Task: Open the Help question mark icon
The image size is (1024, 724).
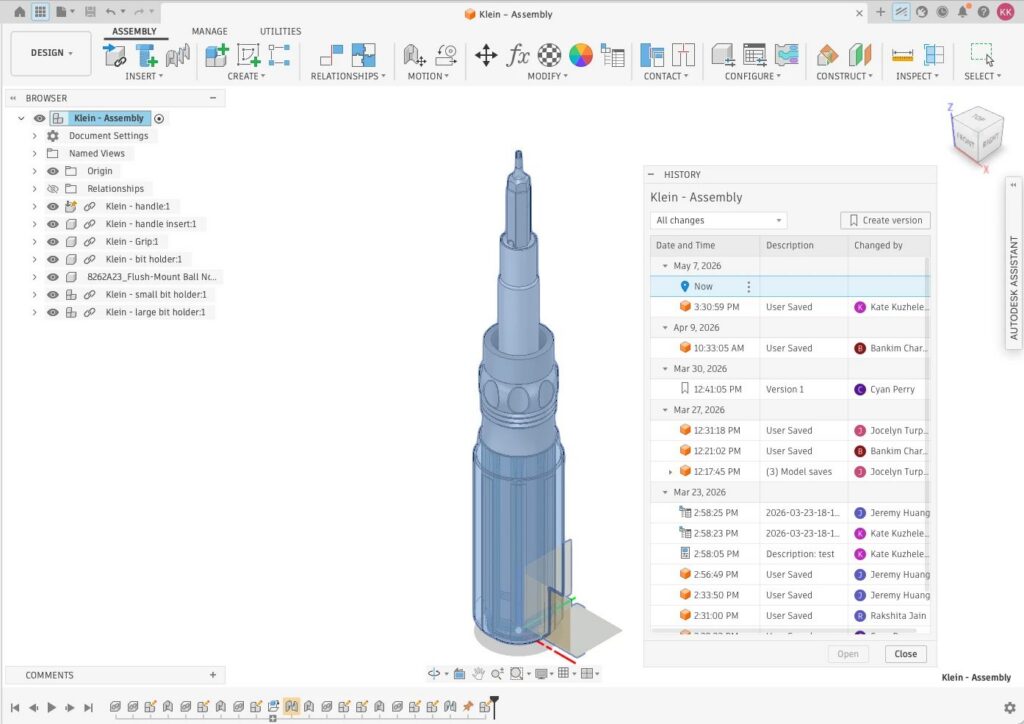Action: 984,12
